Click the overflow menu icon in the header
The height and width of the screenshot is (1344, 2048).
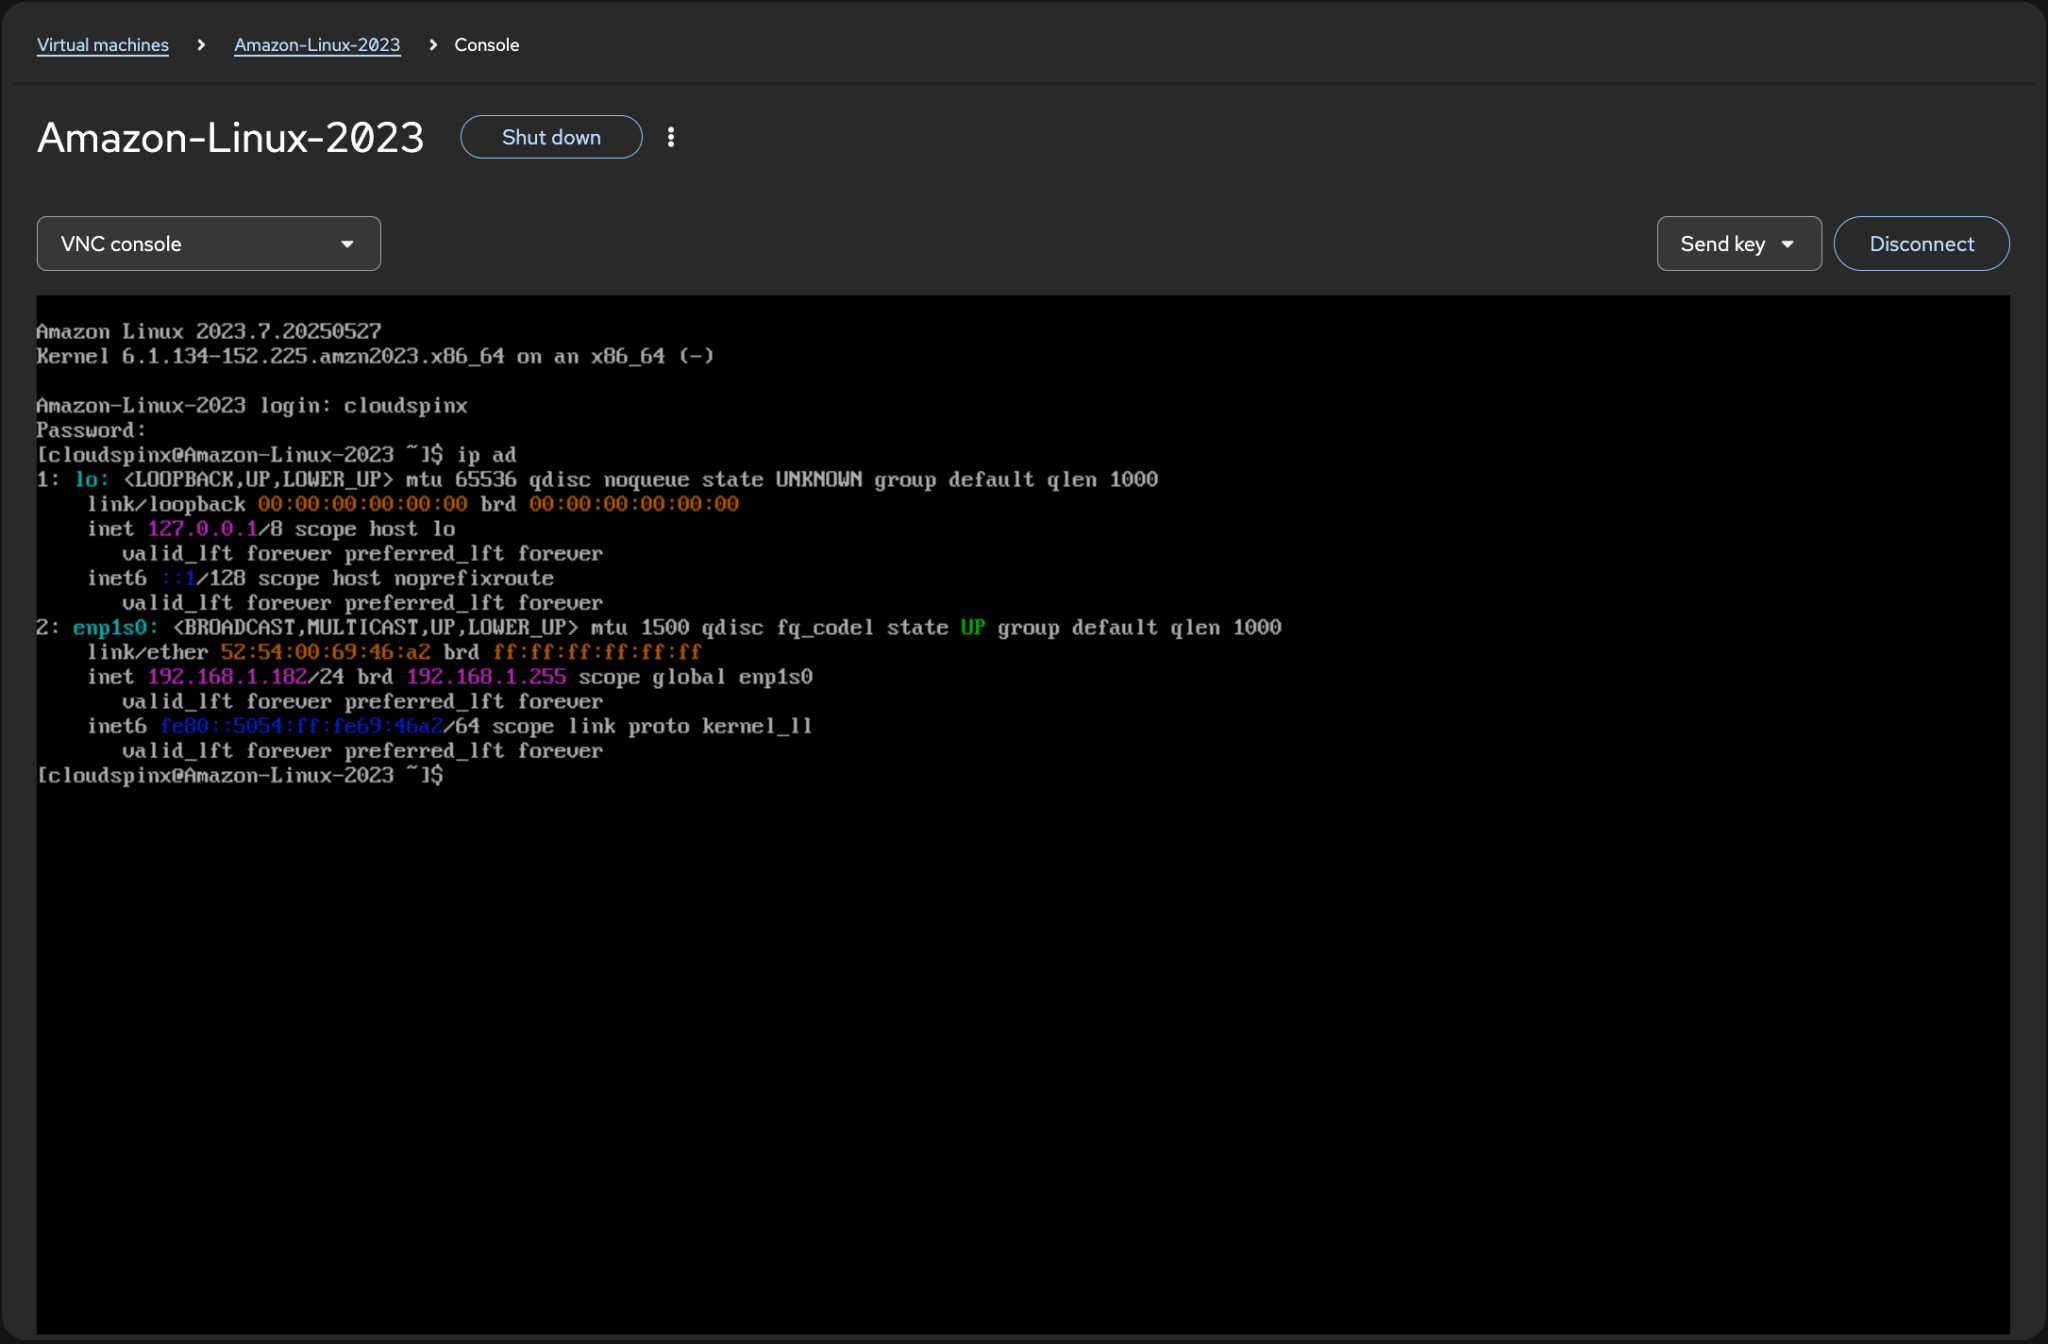pyautogui.click(x=670, y=137)
